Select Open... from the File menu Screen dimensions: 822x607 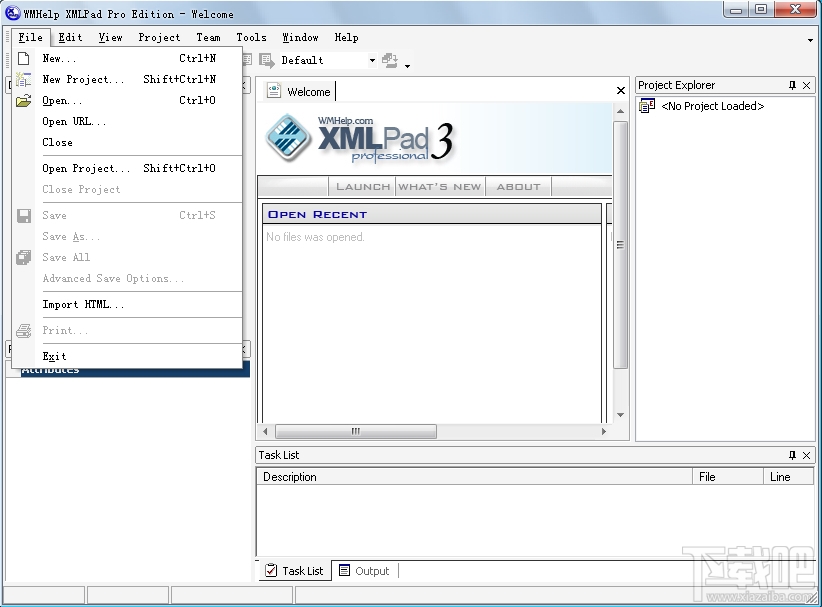pyautogui.click(x=129, y=100)
